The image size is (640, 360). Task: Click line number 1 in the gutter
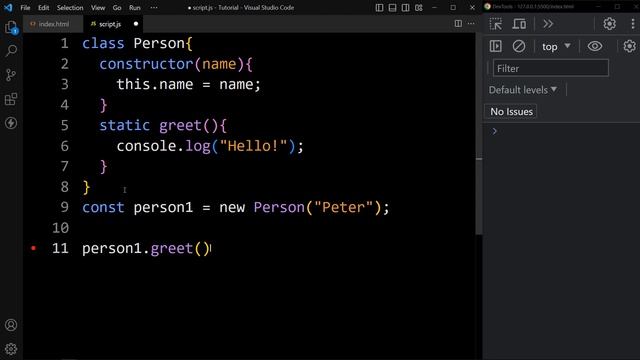(64, 43)
